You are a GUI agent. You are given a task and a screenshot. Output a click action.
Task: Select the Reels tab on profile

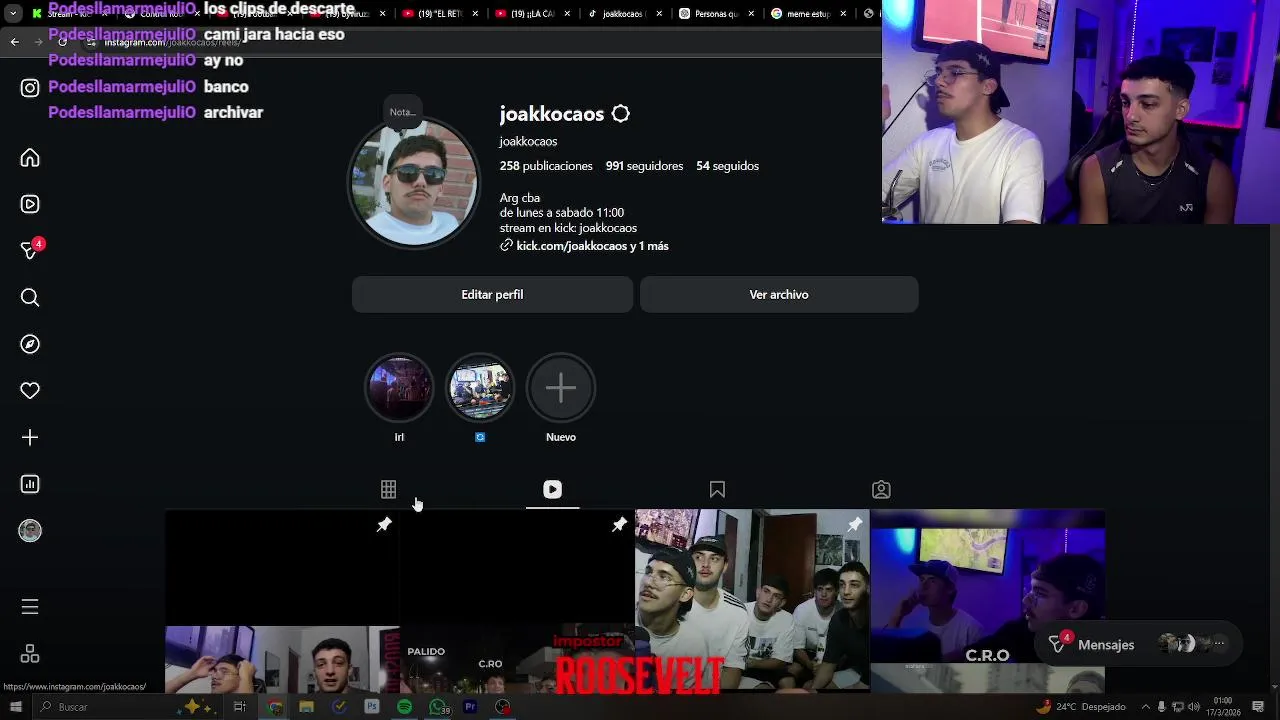(x=552, y=489)
